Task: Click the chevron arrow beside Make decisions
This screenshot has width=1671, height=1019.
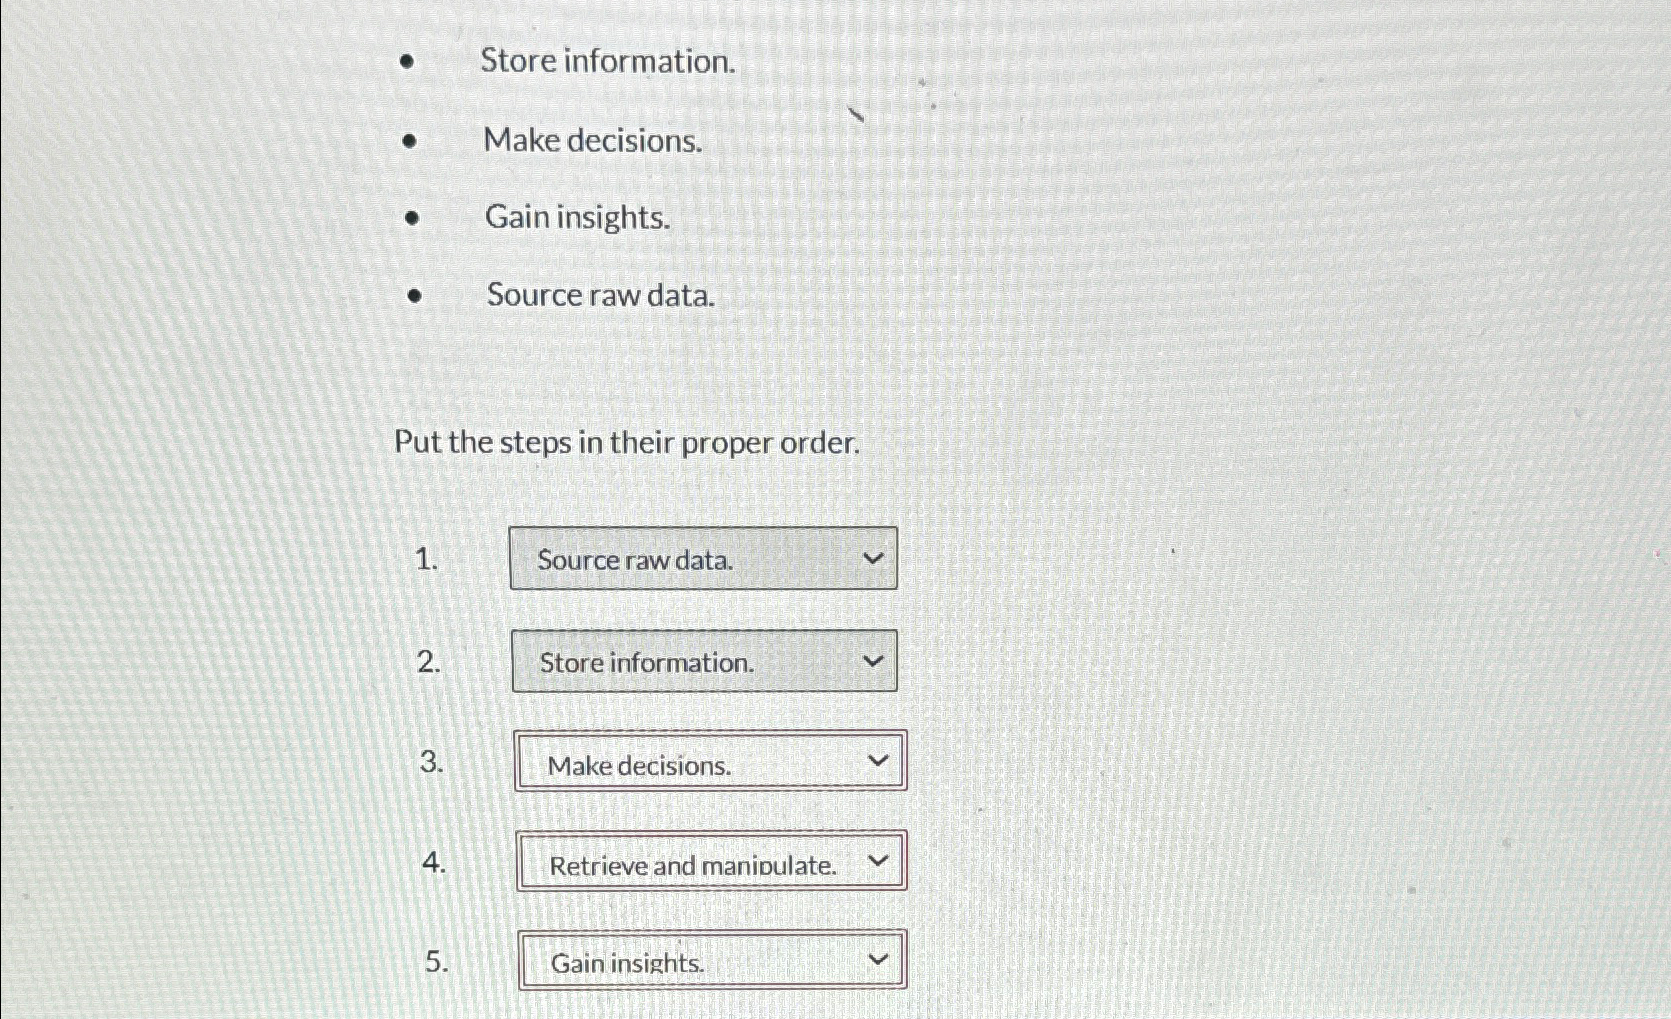Action: point(877,762)
